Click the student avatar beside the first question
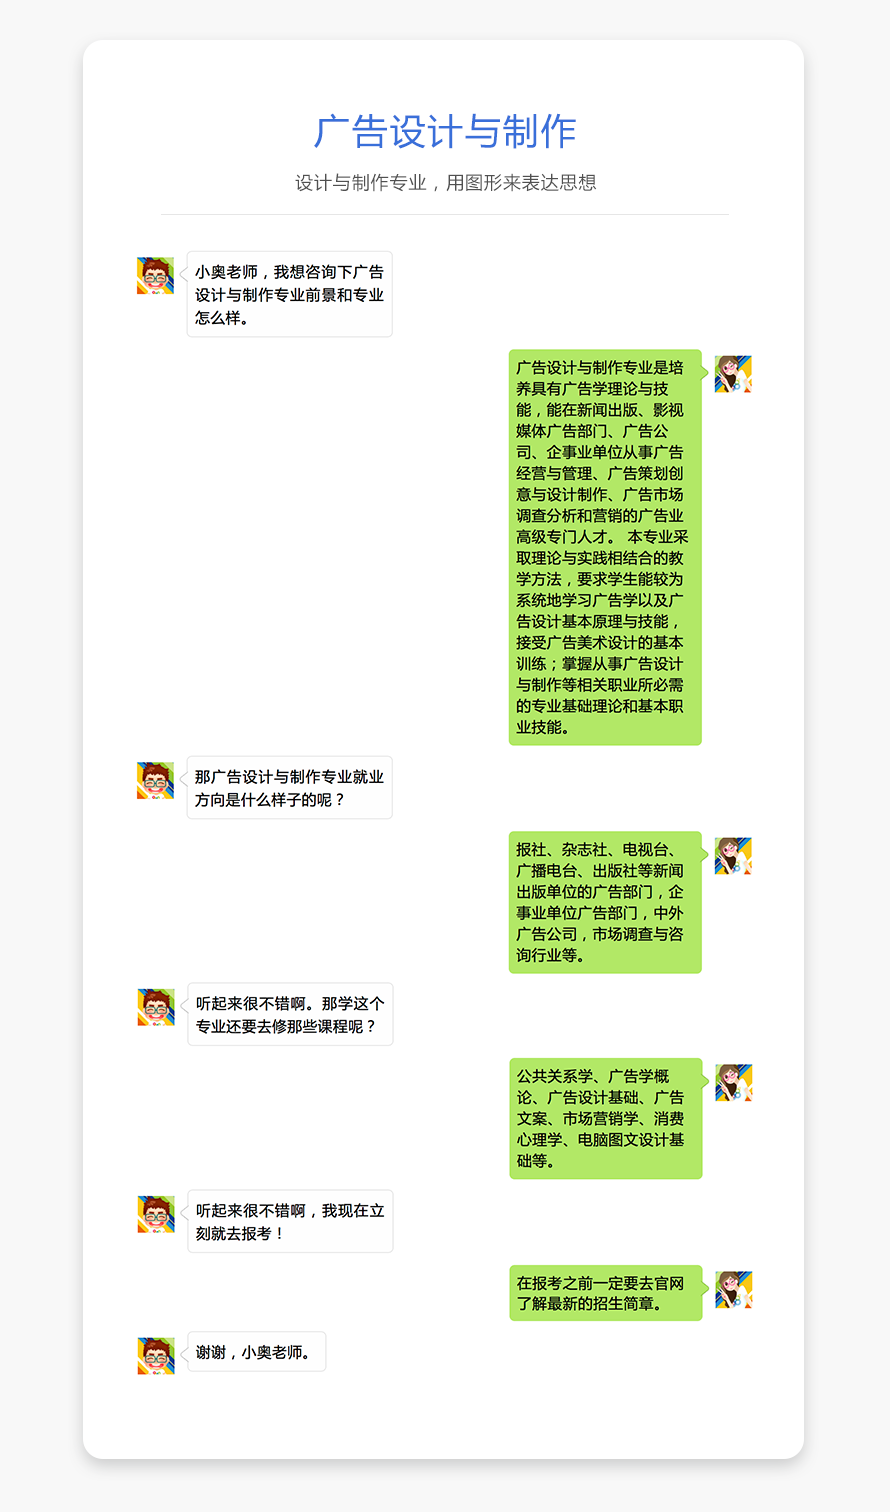This screenshot has height=1512, width=890. click(155, 275)
